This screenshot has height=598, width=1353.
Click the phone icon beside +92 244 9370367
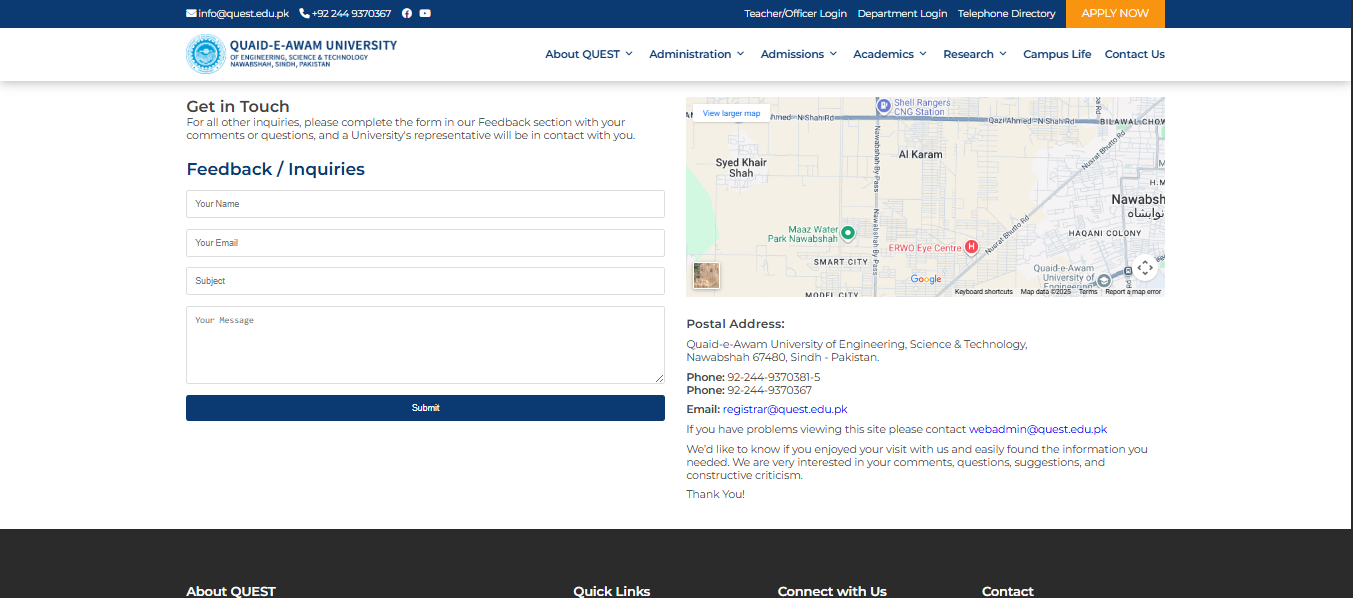[x=304, y=13]
